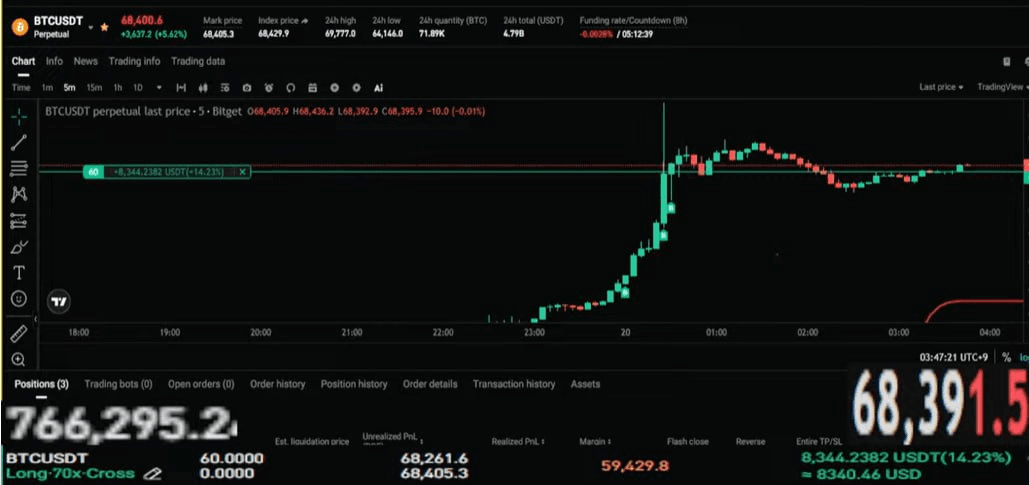The image size is (1029, 485).
Task: Click the bar-range icon after timeframe dropdown
Action: pyautogui.click(x=181, y=88)
